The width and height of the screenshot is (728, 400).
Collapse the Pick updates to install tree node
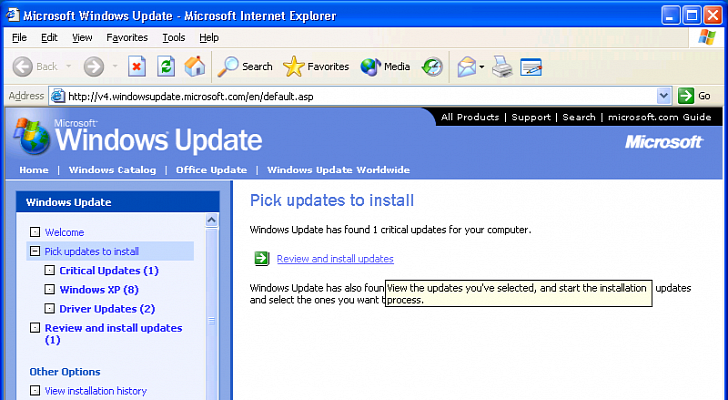tap(35, 252)
